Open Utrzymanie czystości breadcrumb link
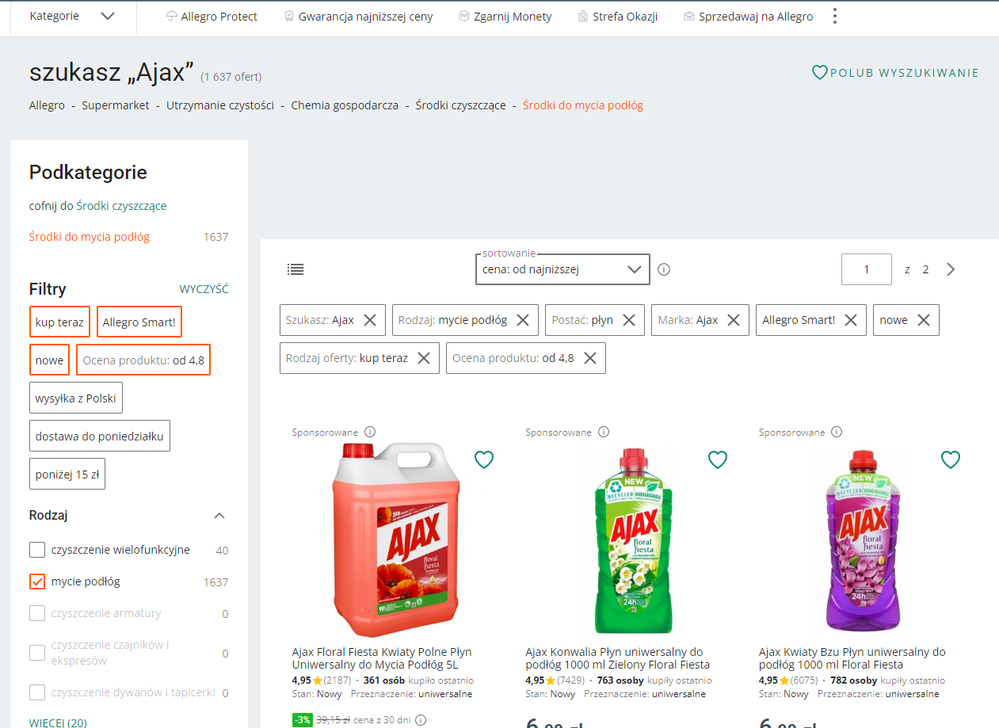This screenshot has height=728, width=999. click(220, 105)
